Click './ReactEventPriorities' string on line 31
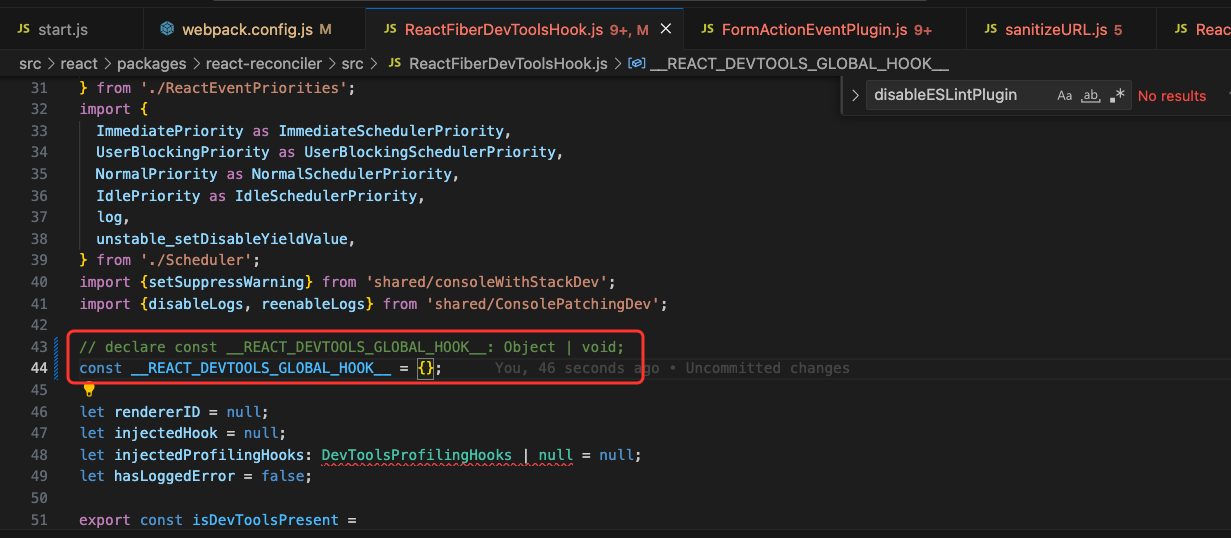Image resolution: width=1231 pixels, height=538 pixels. (x=243, y=88)
